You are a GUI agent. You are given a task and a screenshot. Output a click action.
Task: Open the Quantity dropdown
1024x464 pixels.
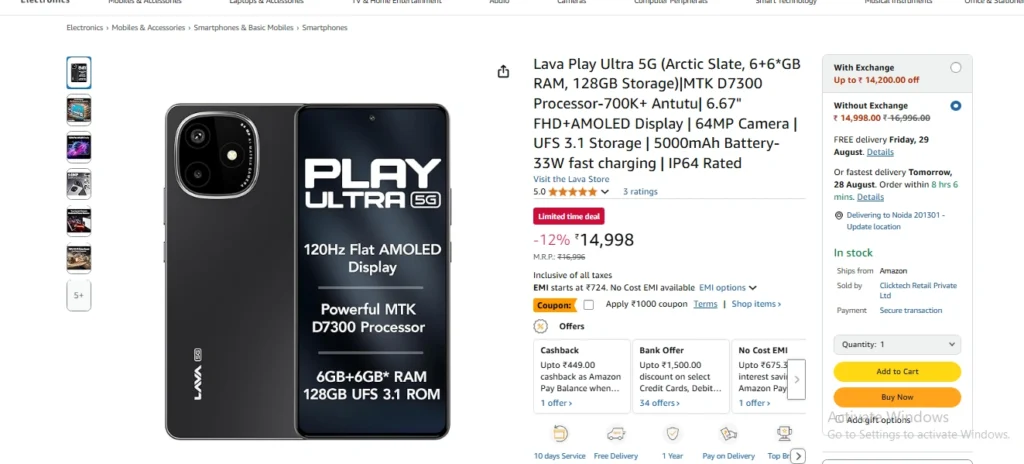pos(897,344)
